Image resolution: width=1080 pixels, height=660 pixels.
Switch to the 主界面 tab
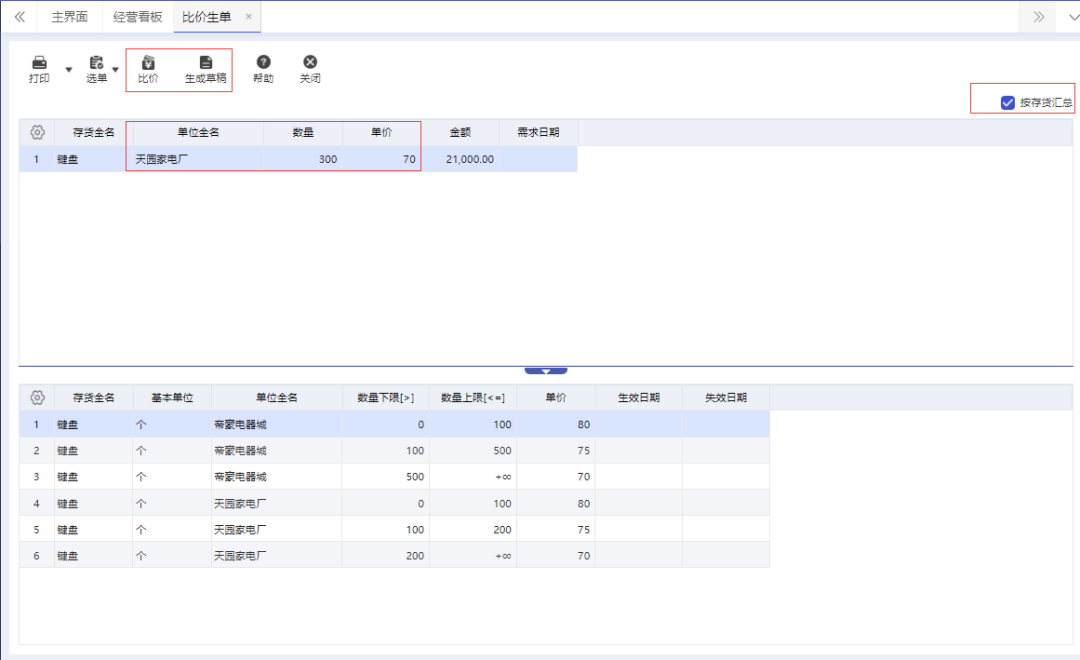pyautogui.click(x=68, y=16)
